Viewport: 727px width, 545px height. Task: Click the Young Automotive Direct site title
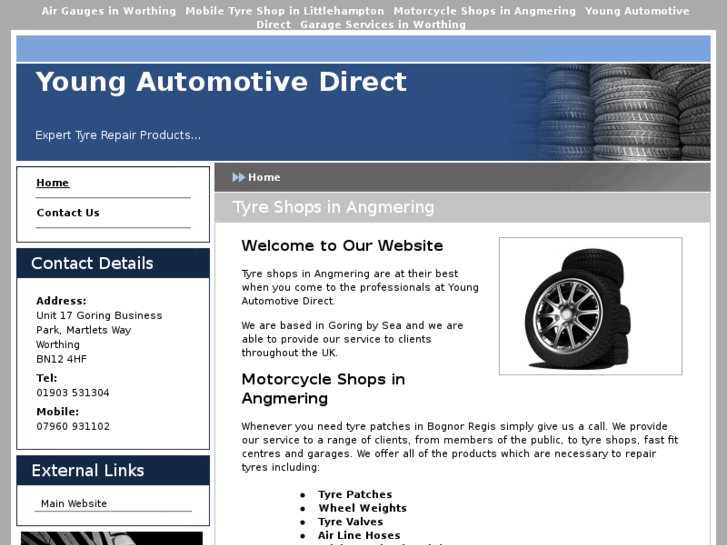[221, 82]
